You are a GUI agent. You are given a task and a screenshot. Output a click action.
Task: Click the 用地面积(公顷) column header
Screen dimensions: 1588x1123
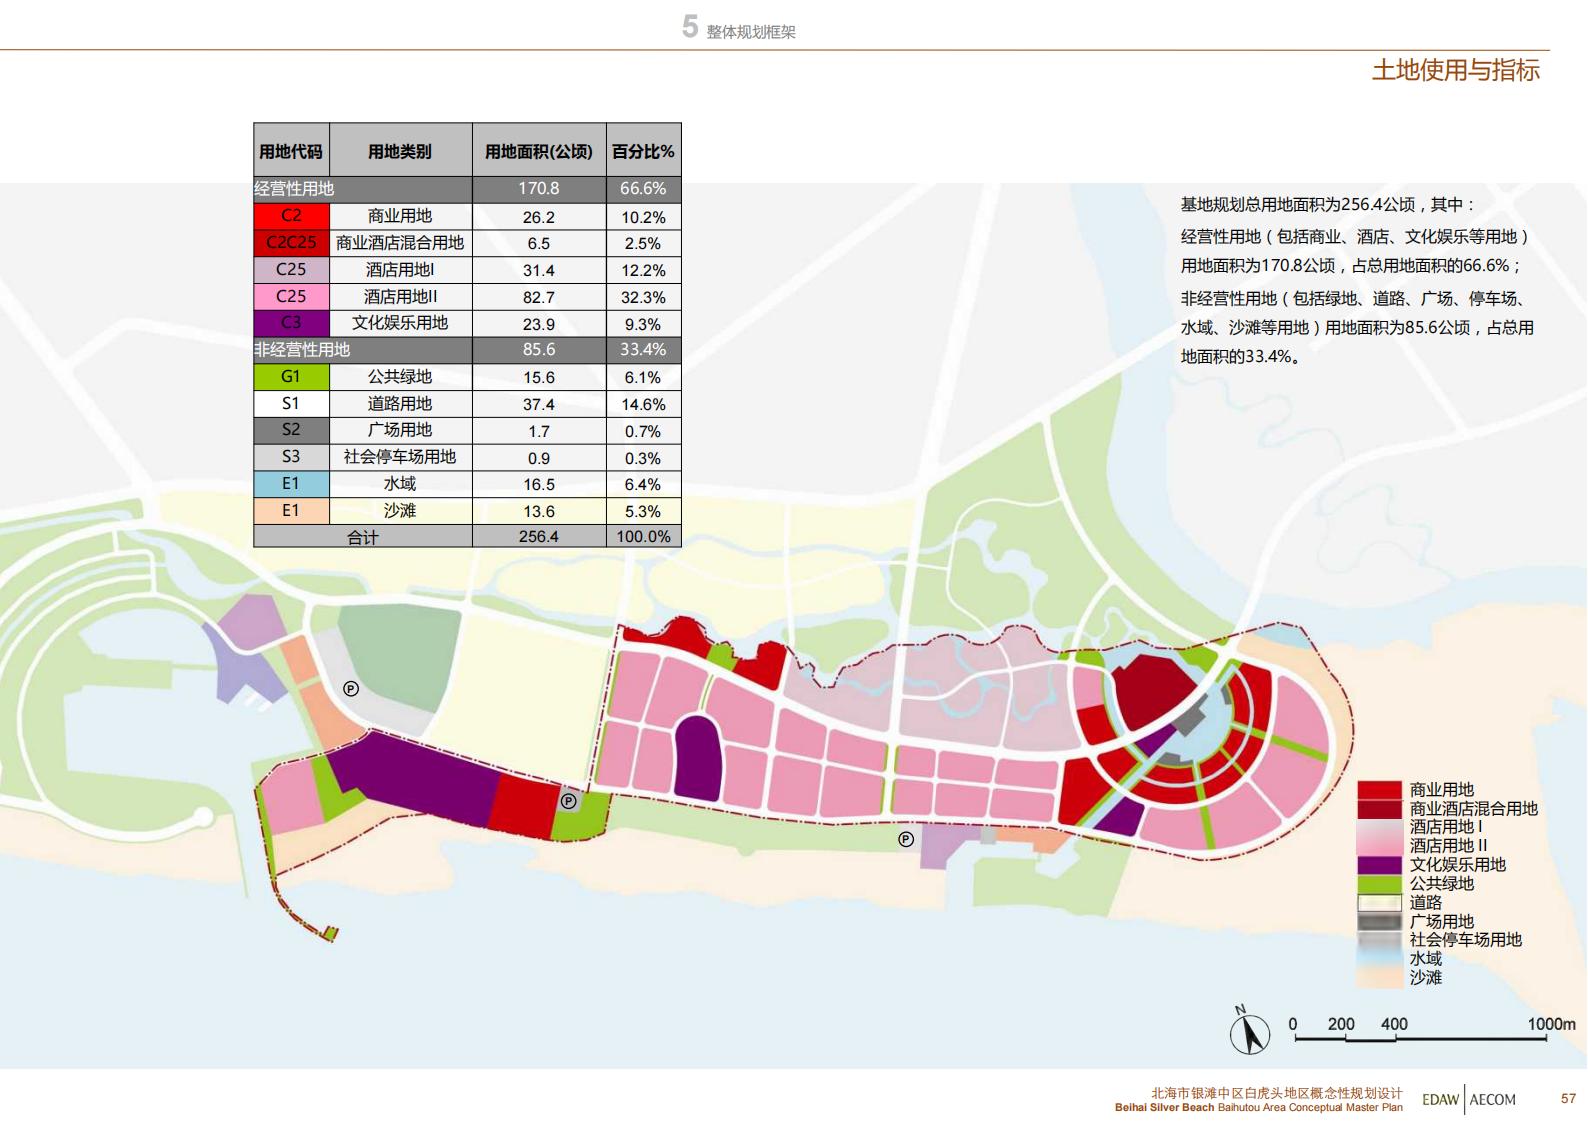539,151
